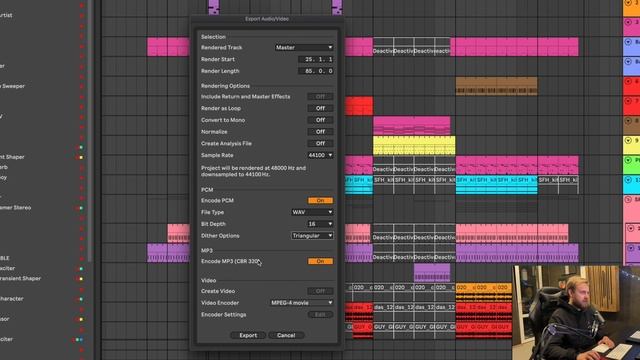Image resolution: width=640 pixels, height=360 pixels.
Task: Click the "Dither Options" label
Action: click(x=220, y=236)
